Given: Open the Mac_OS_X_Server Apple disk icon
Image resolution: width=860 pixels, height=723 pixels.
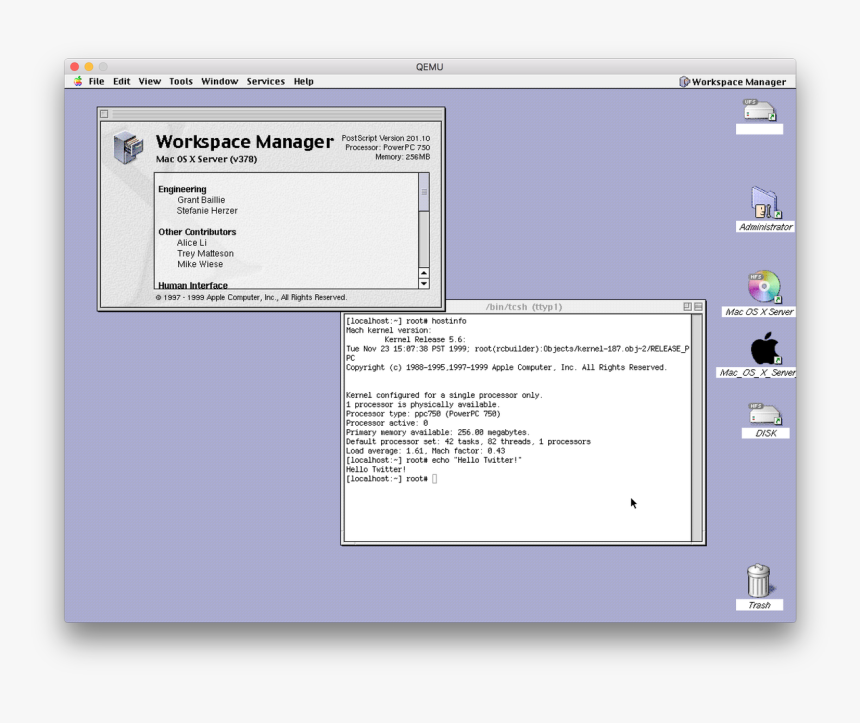Looking at the screenshot, I should (762, 350).
